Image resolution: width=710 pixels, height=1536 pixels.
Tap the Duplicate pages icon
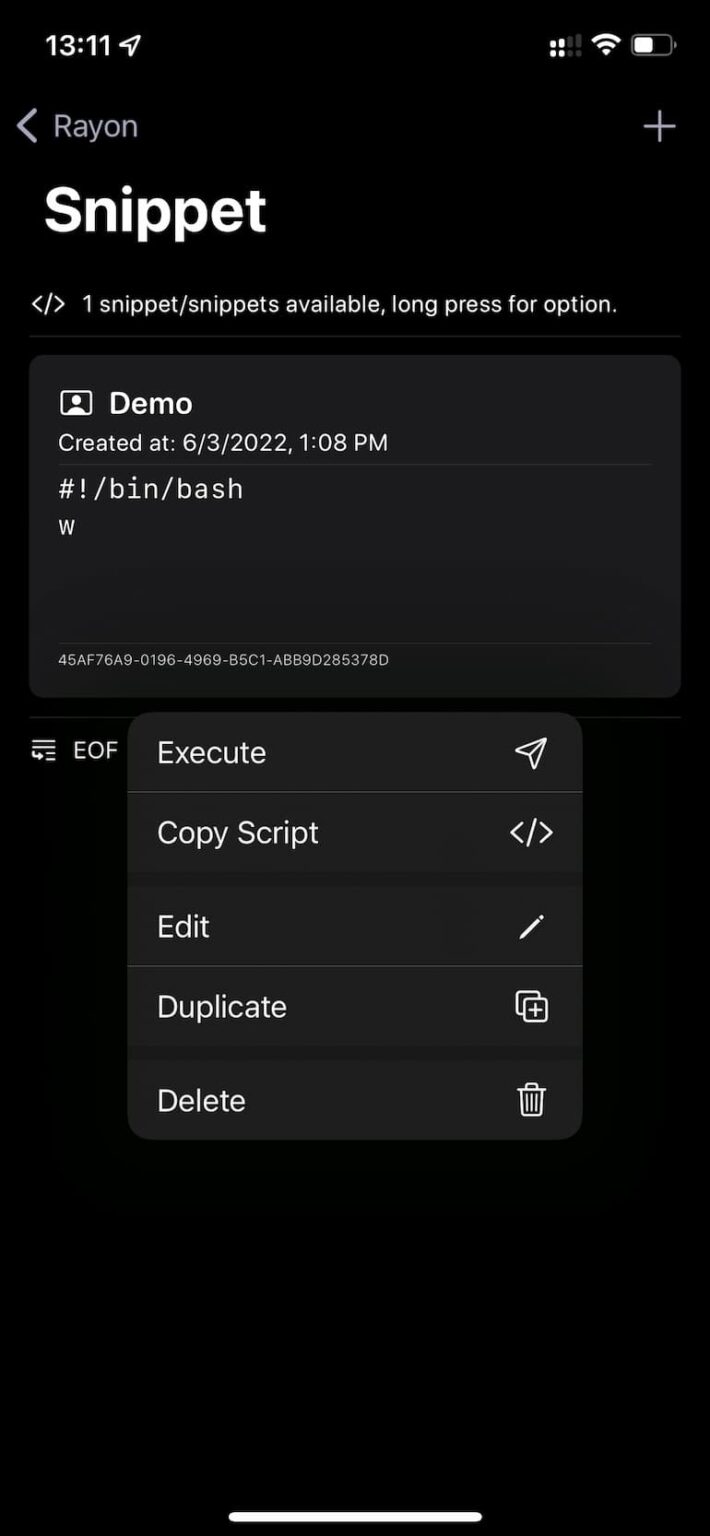click(x=531, y=1007)
